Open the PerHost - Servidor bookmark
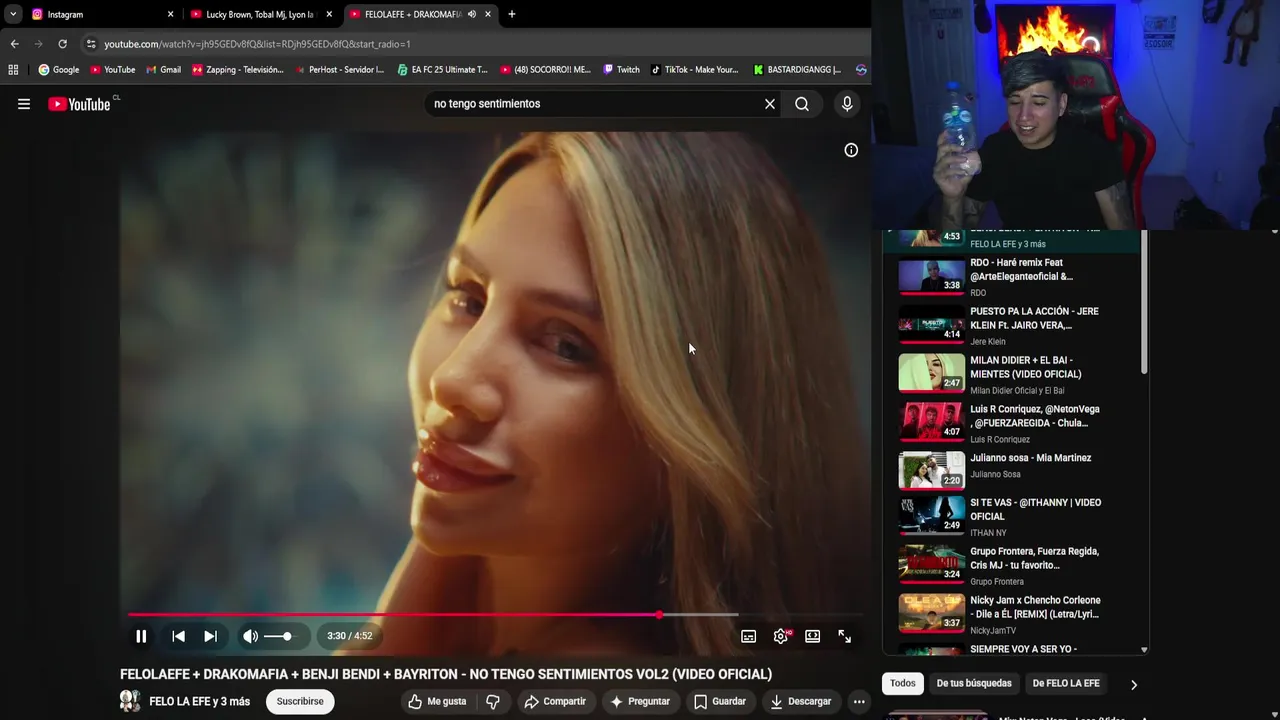Screen dimensions: 1280x720 tap(339, 70)
